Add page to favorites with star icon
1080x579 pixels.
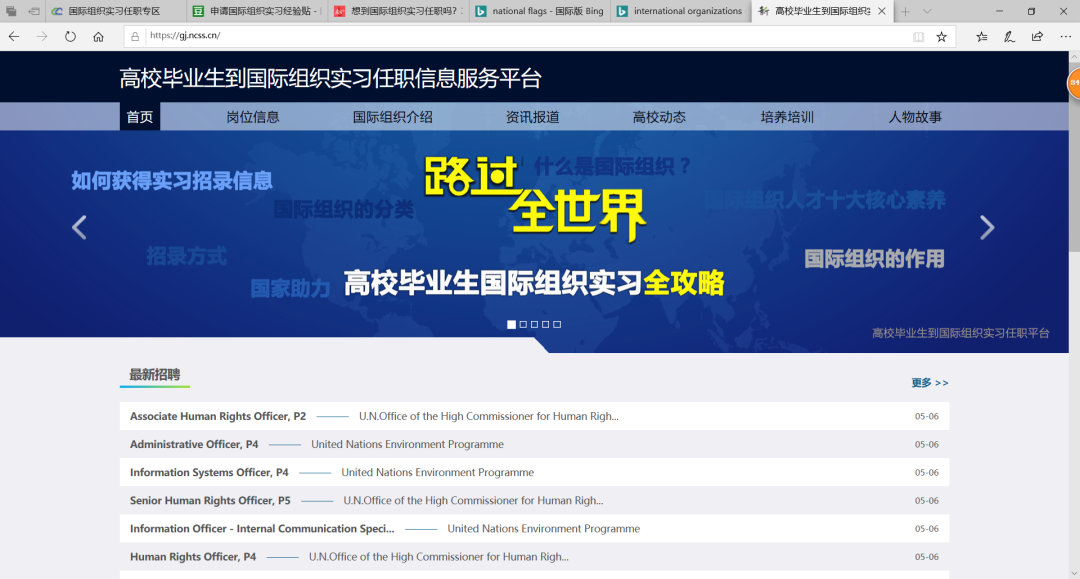941,36
